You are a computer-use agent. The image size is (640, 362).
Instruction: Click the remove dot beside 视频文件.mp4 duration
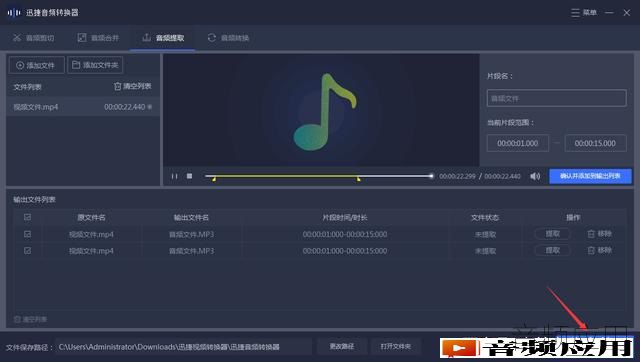pyautogui.click(x=150, y=107)
